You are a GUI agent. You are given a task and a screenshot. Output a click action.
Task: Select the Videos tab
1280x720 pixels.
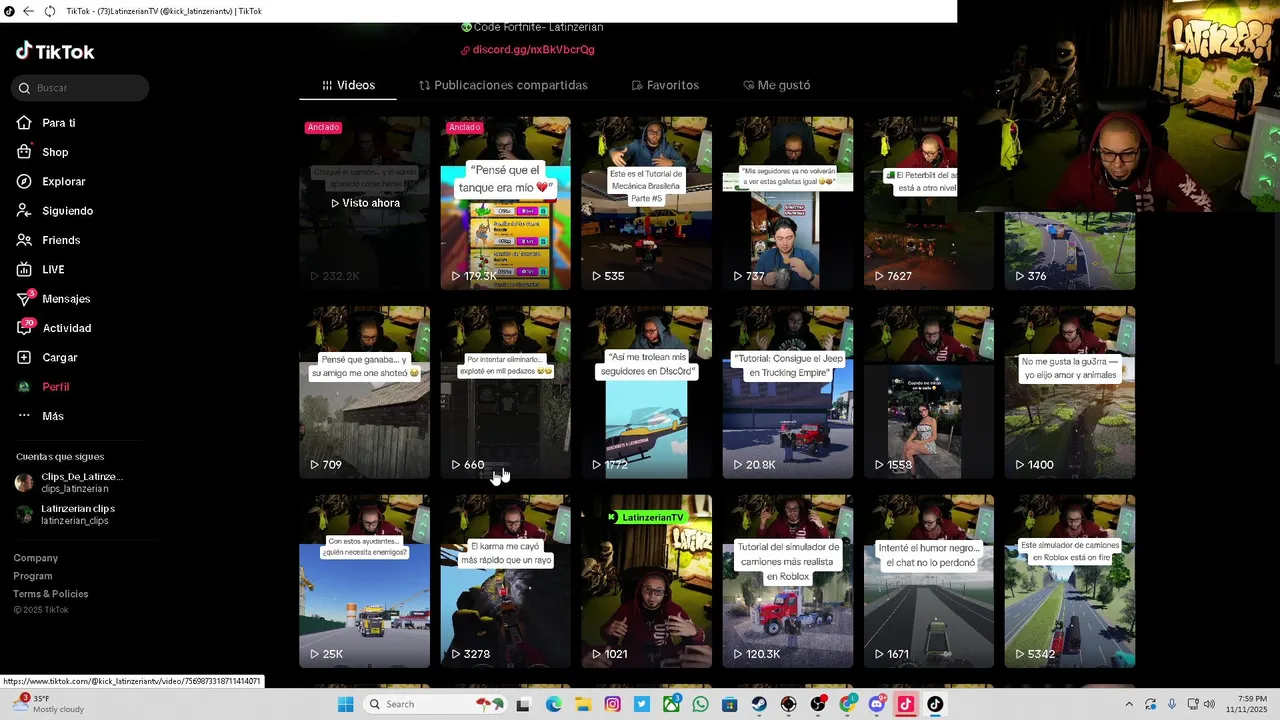tap(348, 86)
